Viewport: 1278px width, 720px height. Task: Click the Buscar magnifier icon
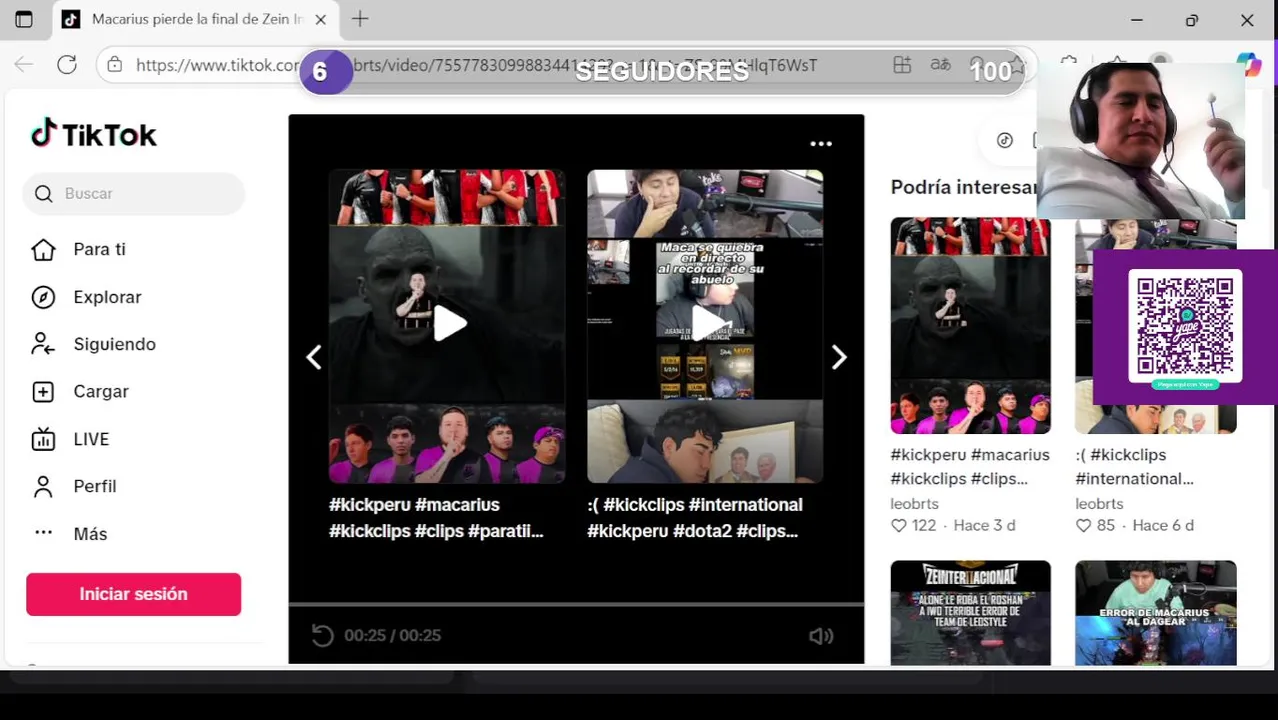(x=43, y=194)
